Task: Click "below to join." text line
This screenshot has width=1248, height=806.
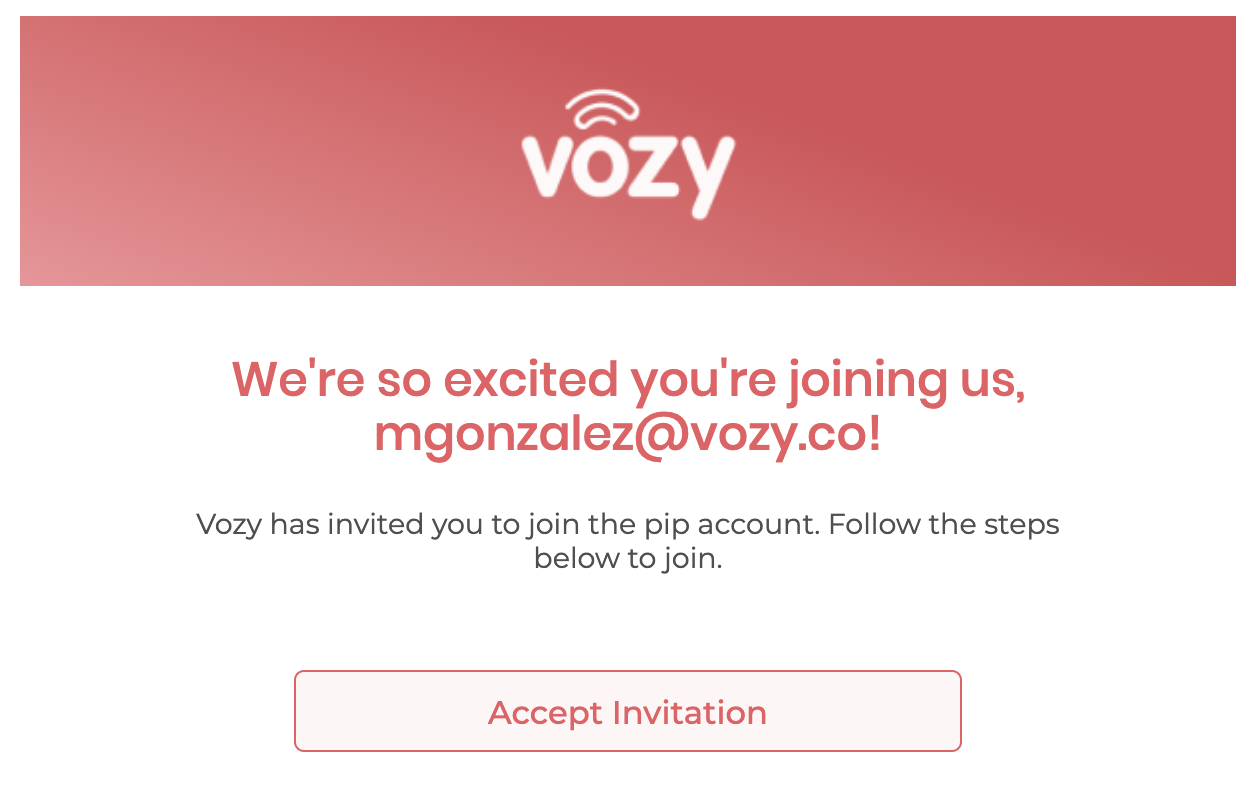Action: click(628, 558)
